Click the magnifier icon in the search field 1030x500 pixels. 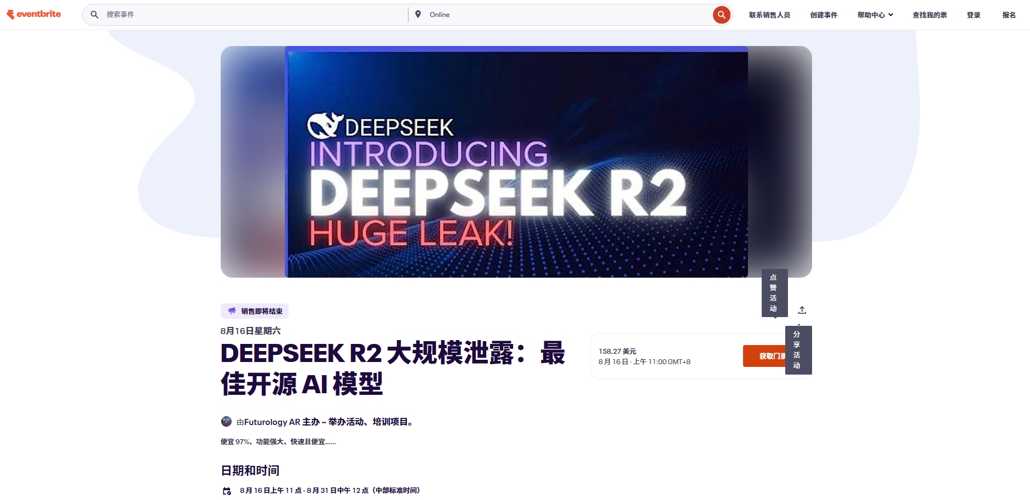coord(95,14)
